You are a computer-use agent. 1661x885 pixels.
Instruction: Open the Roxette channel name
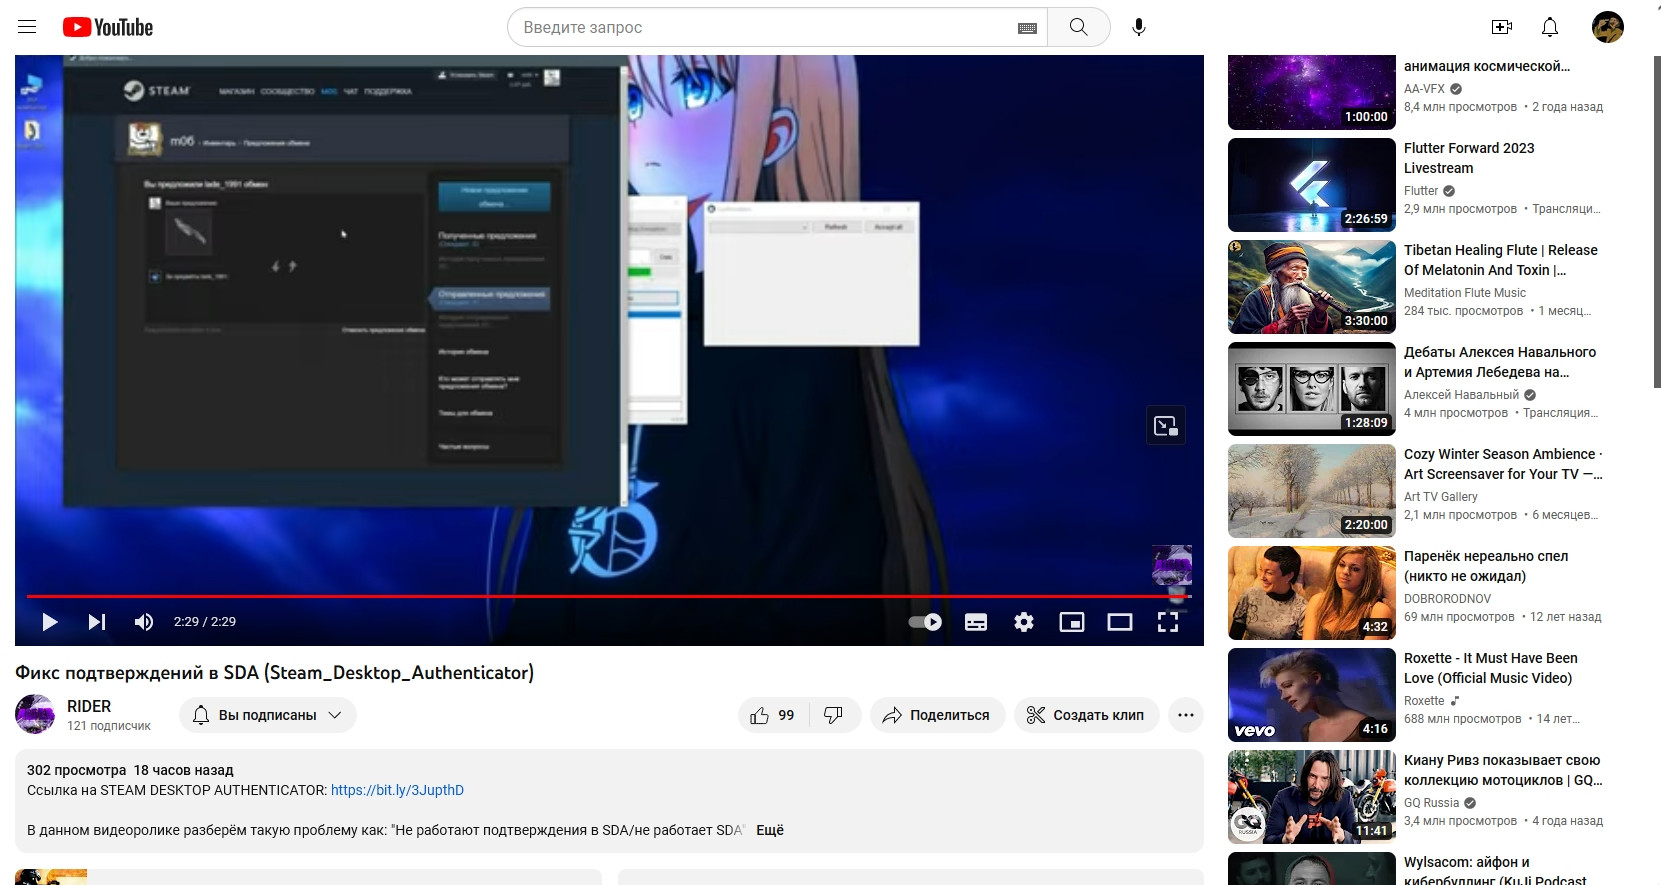1424,701
